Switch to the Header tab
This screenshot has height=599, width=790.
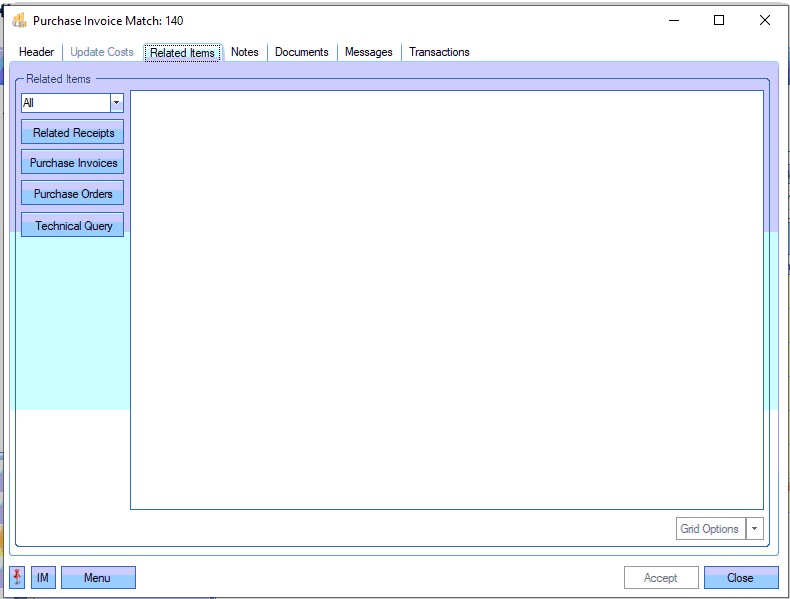click(36, 52)
